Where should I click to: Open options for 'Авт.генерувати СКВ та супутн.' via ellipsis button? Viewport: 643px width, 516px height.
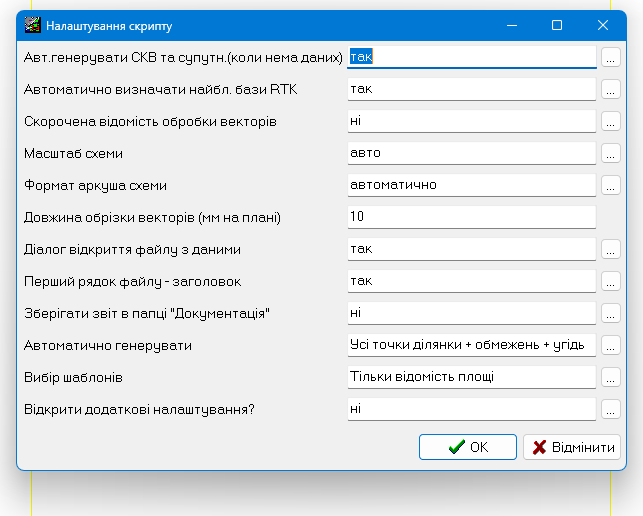click(611, 58)
